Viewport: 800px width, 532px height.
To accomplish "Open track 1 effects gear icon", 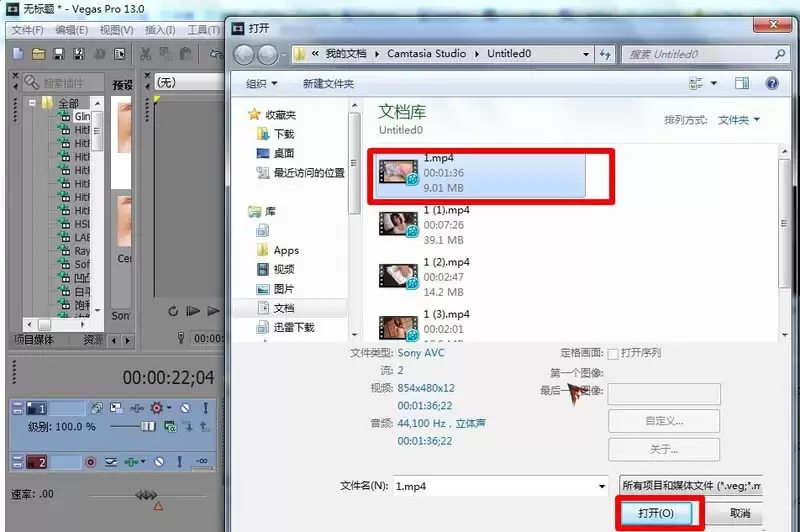I will coord(157,408).
